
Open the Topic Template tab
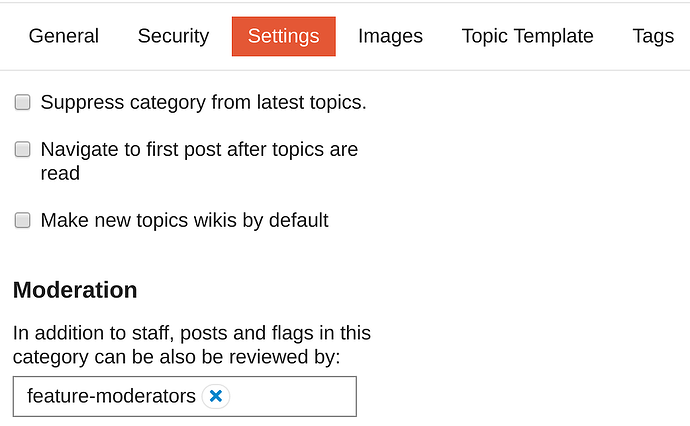[x=527, y=36]
